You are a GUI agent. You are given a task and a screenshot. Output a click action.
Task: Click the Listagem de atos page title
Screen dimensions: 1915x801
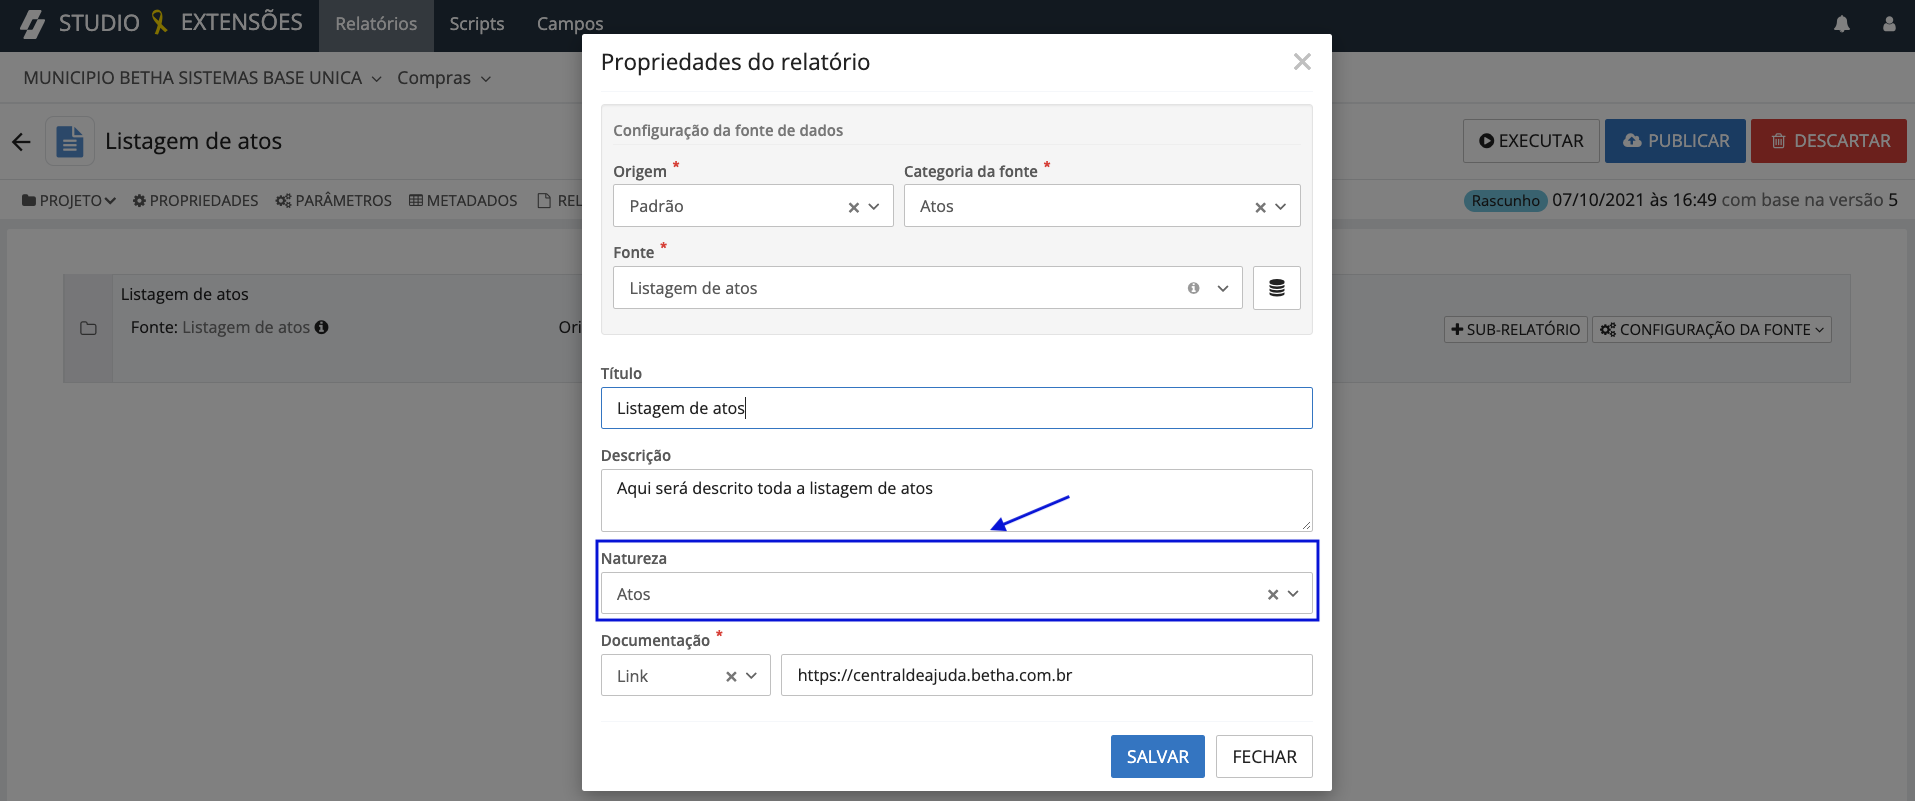coord(194,141)
